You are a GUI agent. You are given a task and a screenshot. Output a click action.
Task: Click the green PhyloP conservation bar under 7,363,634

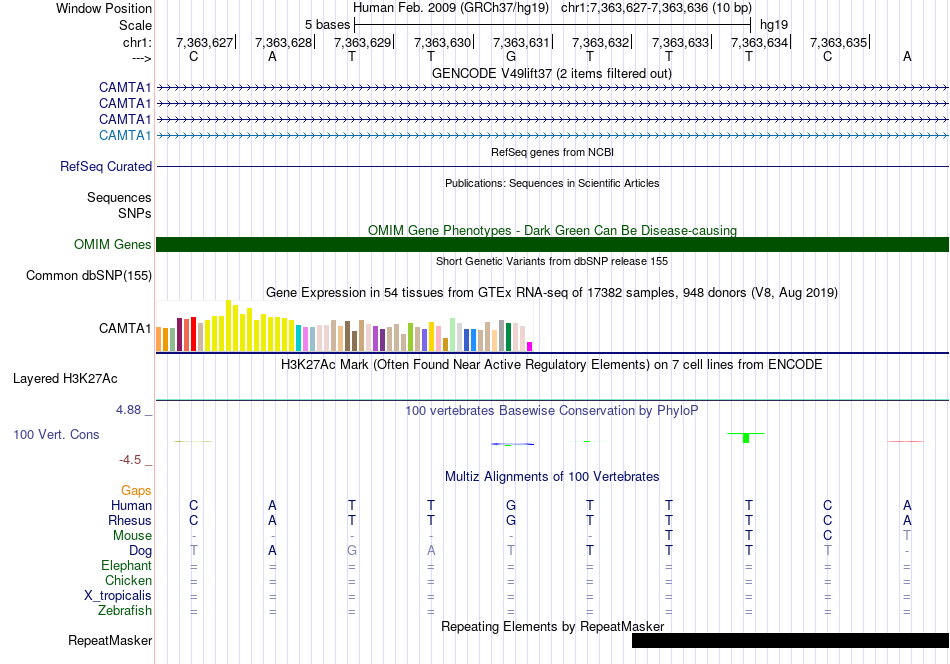click(x=746, y=437)
